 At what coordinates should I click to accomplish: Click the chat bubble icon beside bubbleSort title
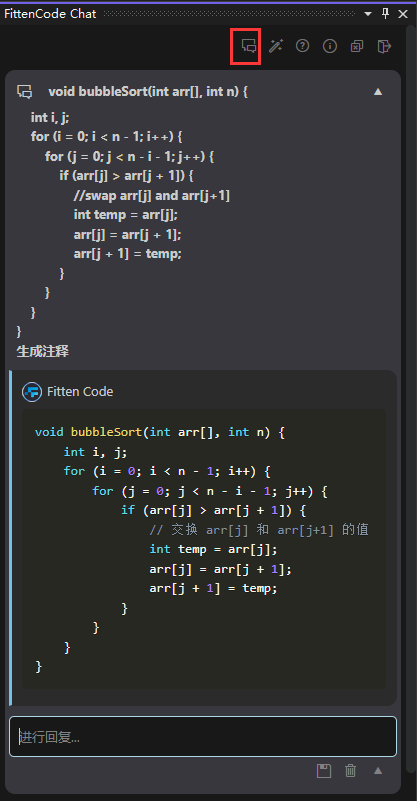tap(25, 92)
